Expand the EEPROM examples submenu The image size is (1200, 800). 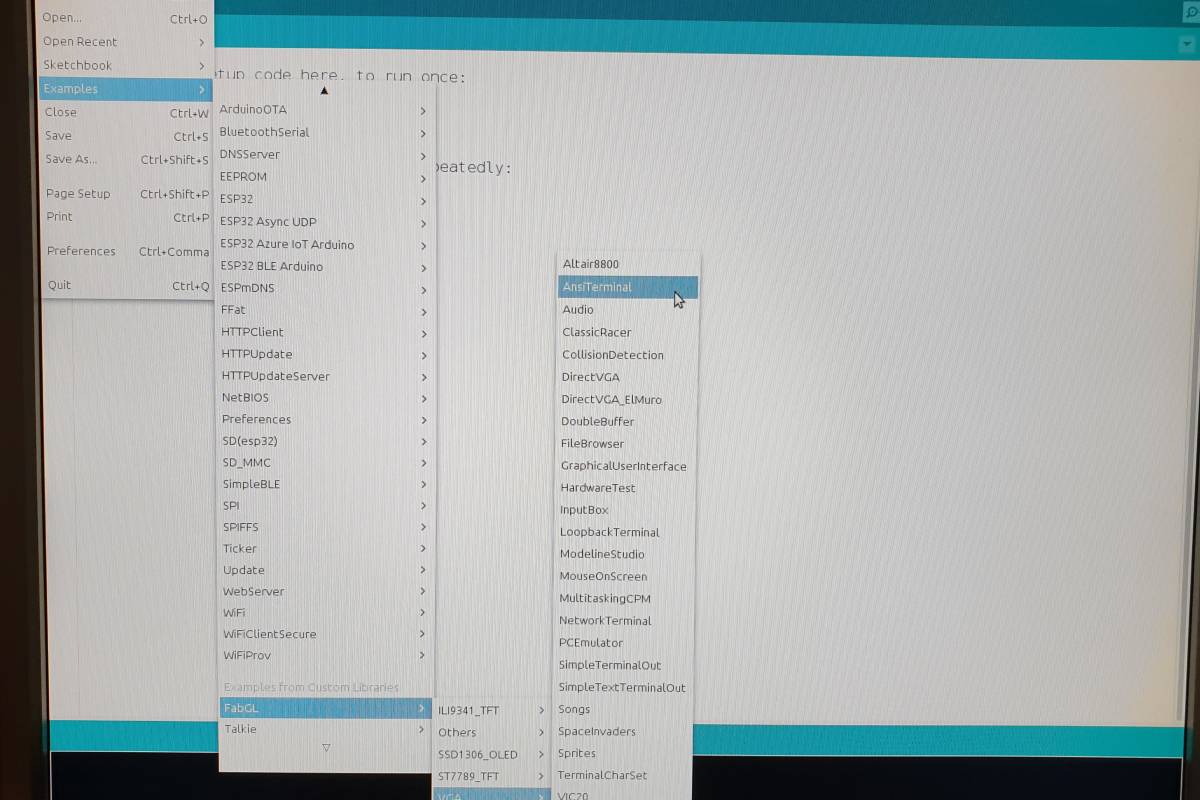(x=323, y=177)
